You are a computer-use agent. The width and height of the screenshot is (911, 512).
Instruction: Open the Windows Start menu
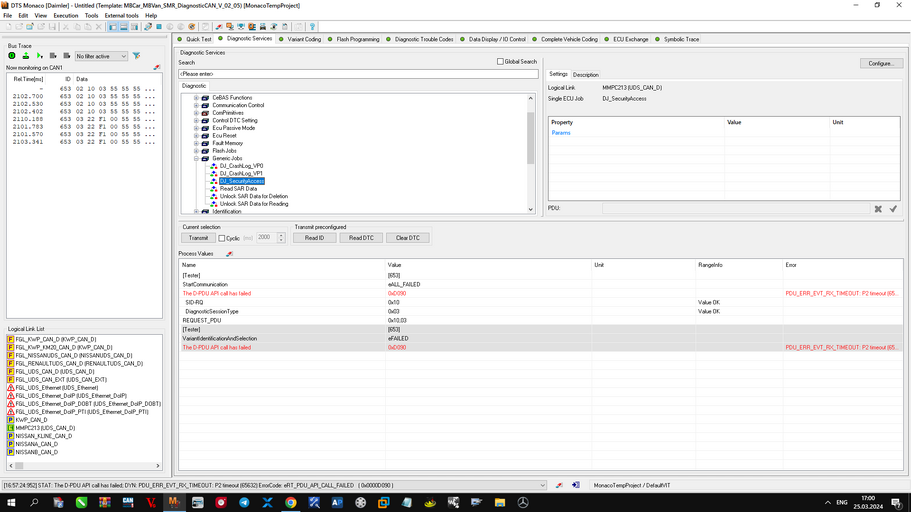[11, 503]
